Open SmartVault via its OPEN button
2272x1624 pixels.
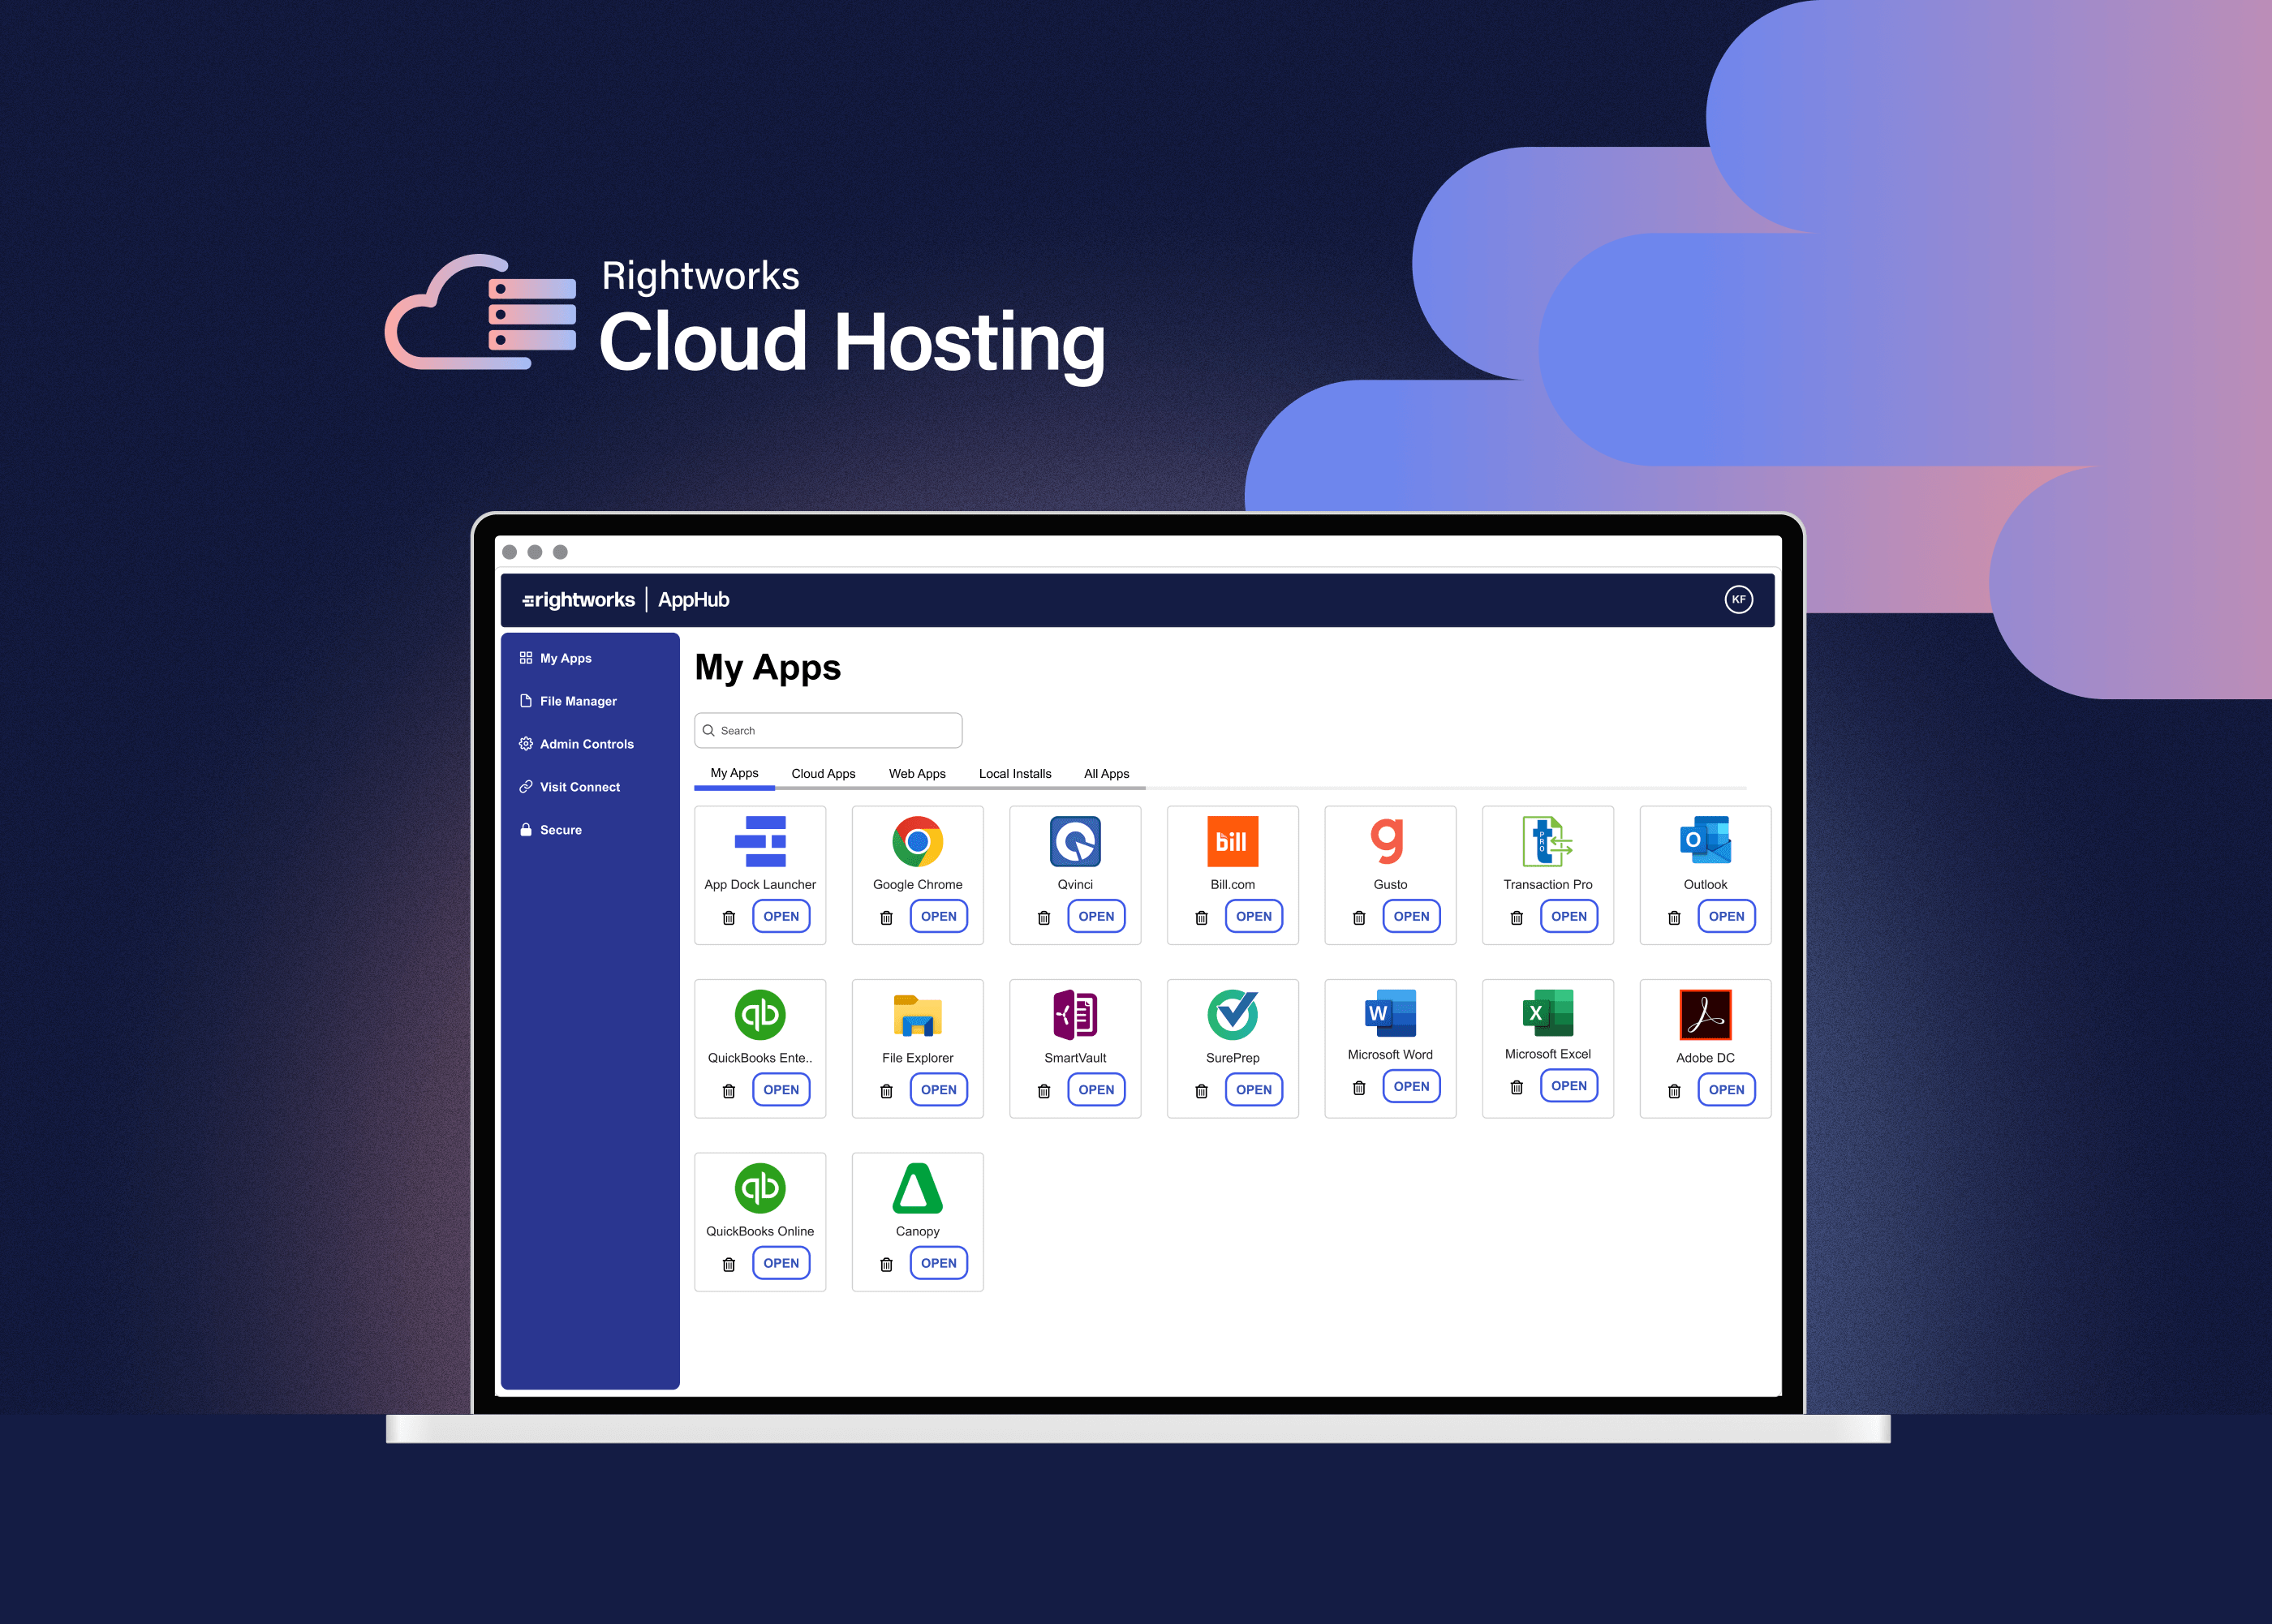[1096, 1090]
